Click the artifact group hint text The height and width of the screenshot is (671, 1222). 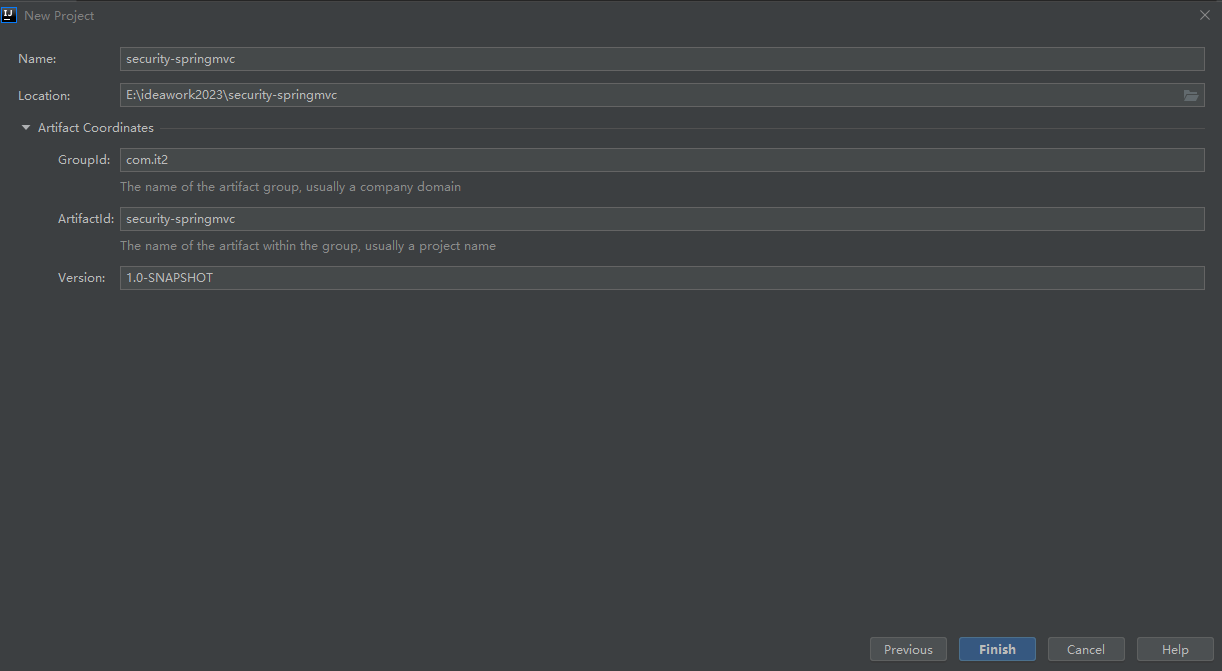coord(290,186)
